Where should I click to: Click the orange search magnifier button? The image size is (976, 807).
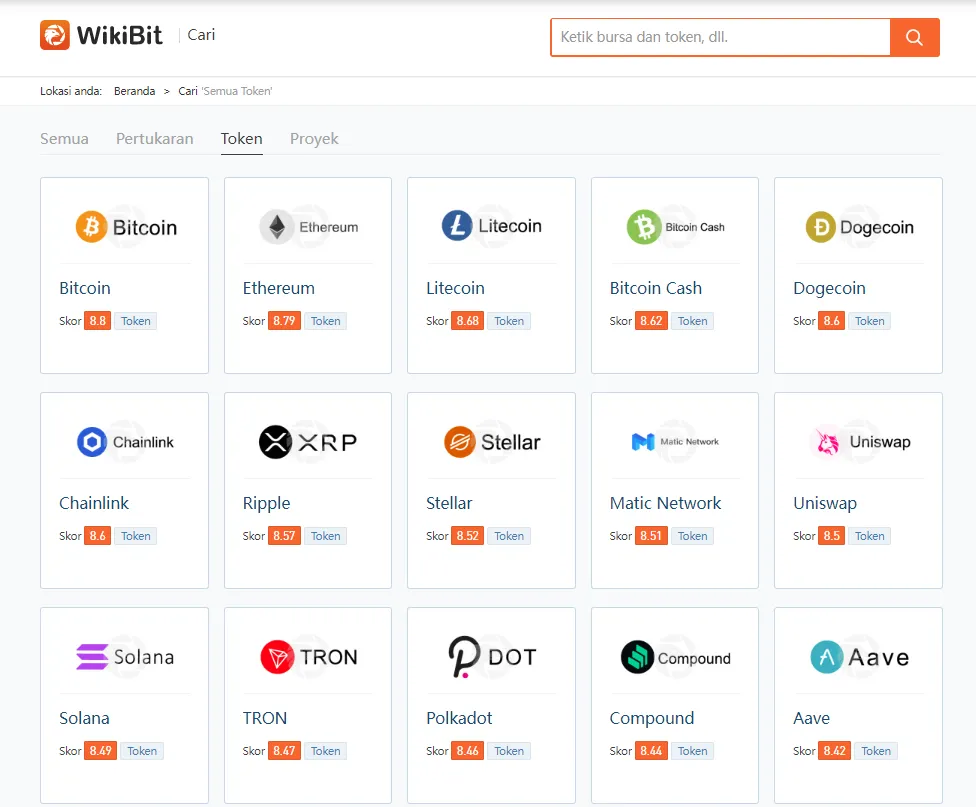[914, 37]
